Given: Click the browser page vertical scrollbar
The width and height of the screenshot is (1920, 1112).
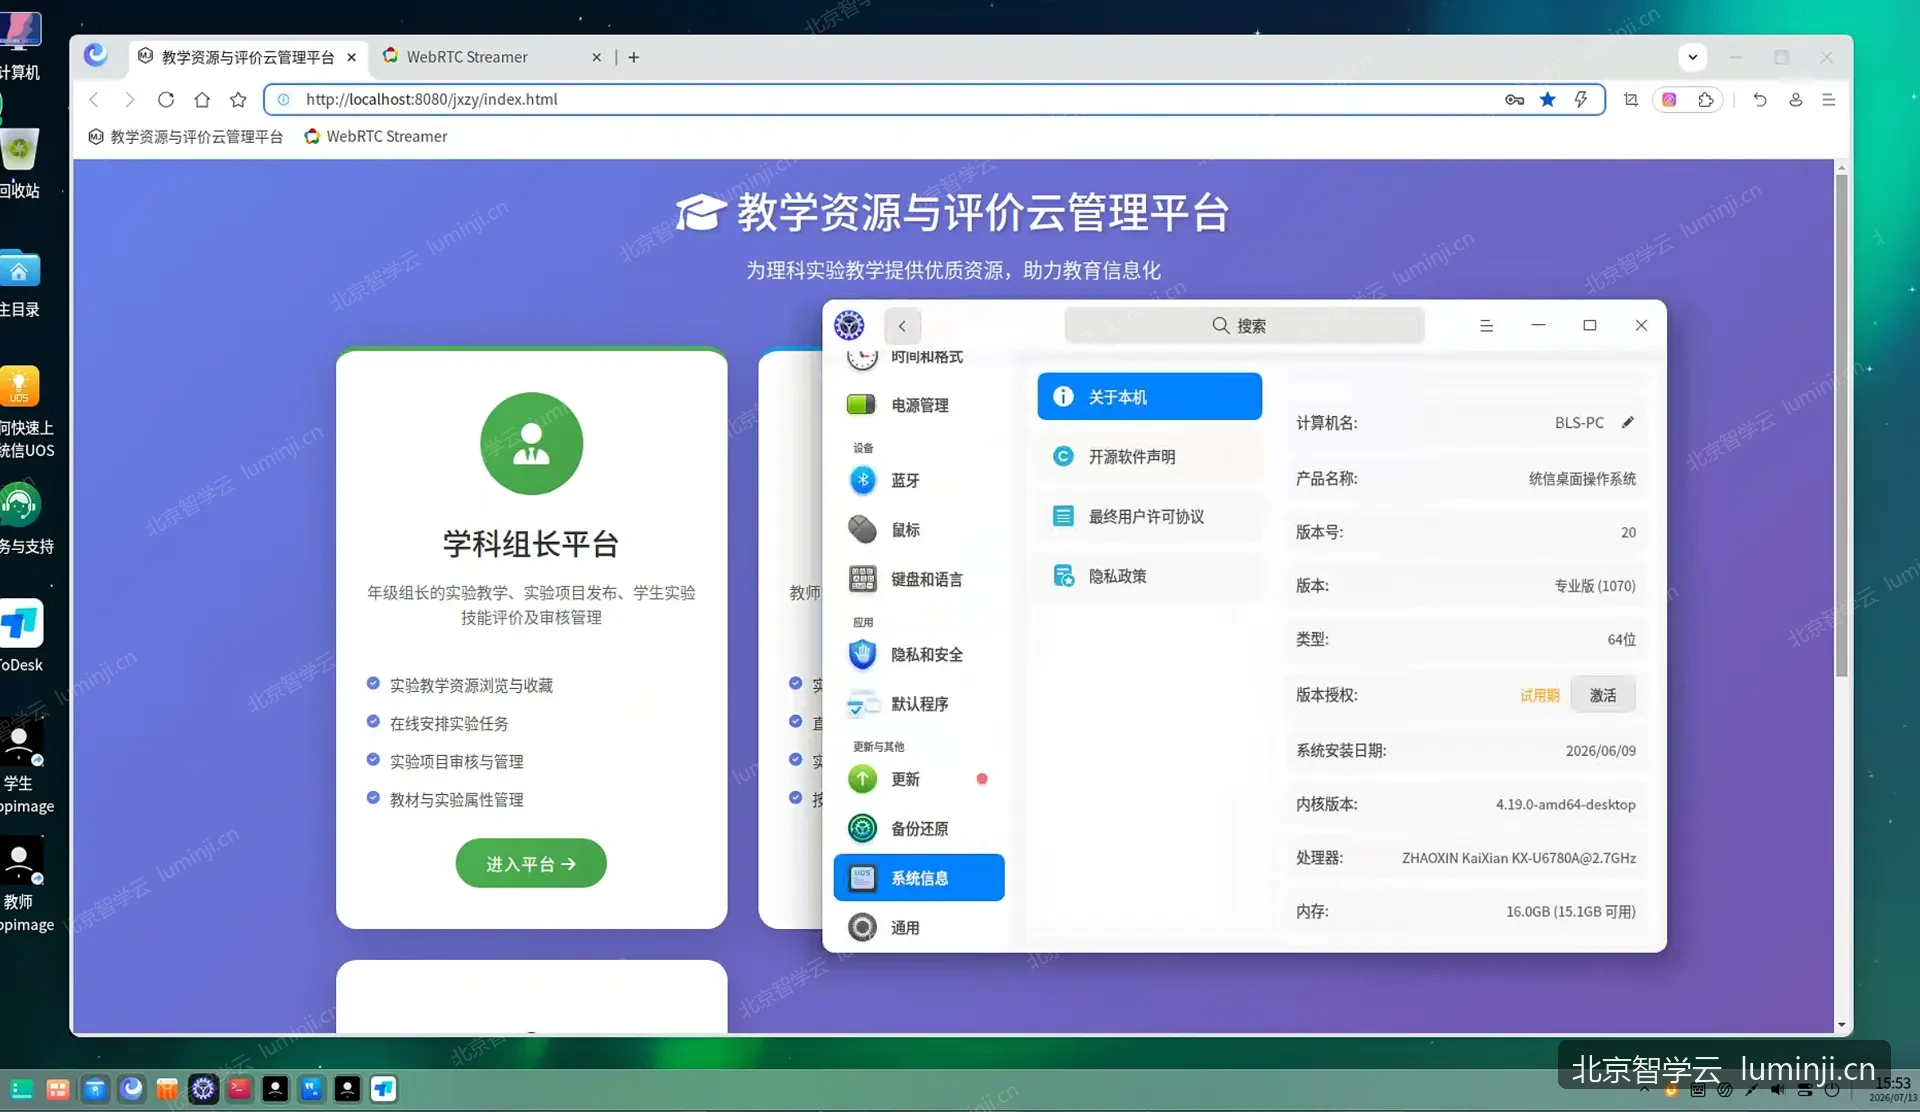Looking at the screenshot, I should point(1841,425).
